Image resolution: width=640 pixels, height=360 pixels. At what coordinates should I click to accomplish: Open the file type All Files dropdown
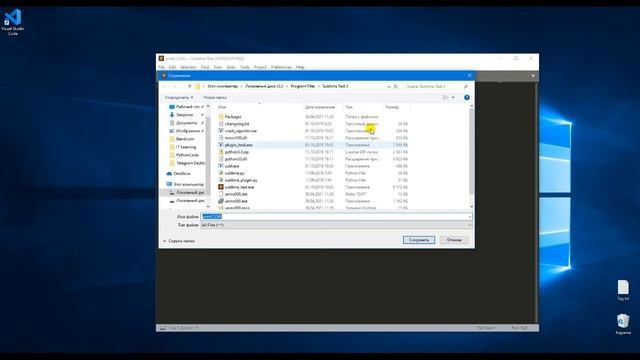(336, 225)
